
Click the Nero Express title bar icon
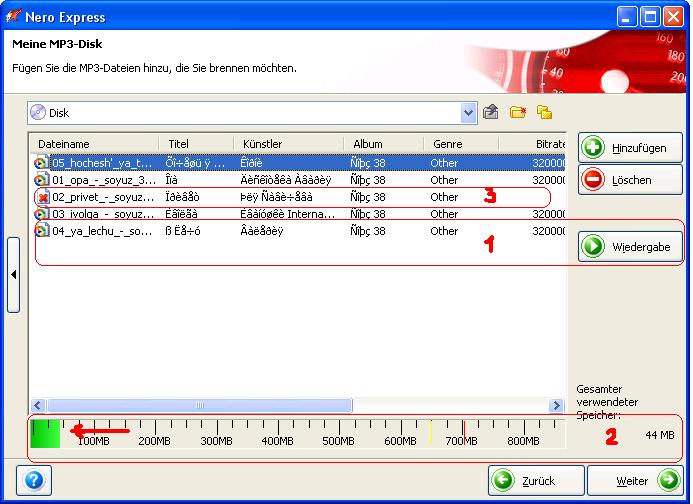(x=12, y=16)
